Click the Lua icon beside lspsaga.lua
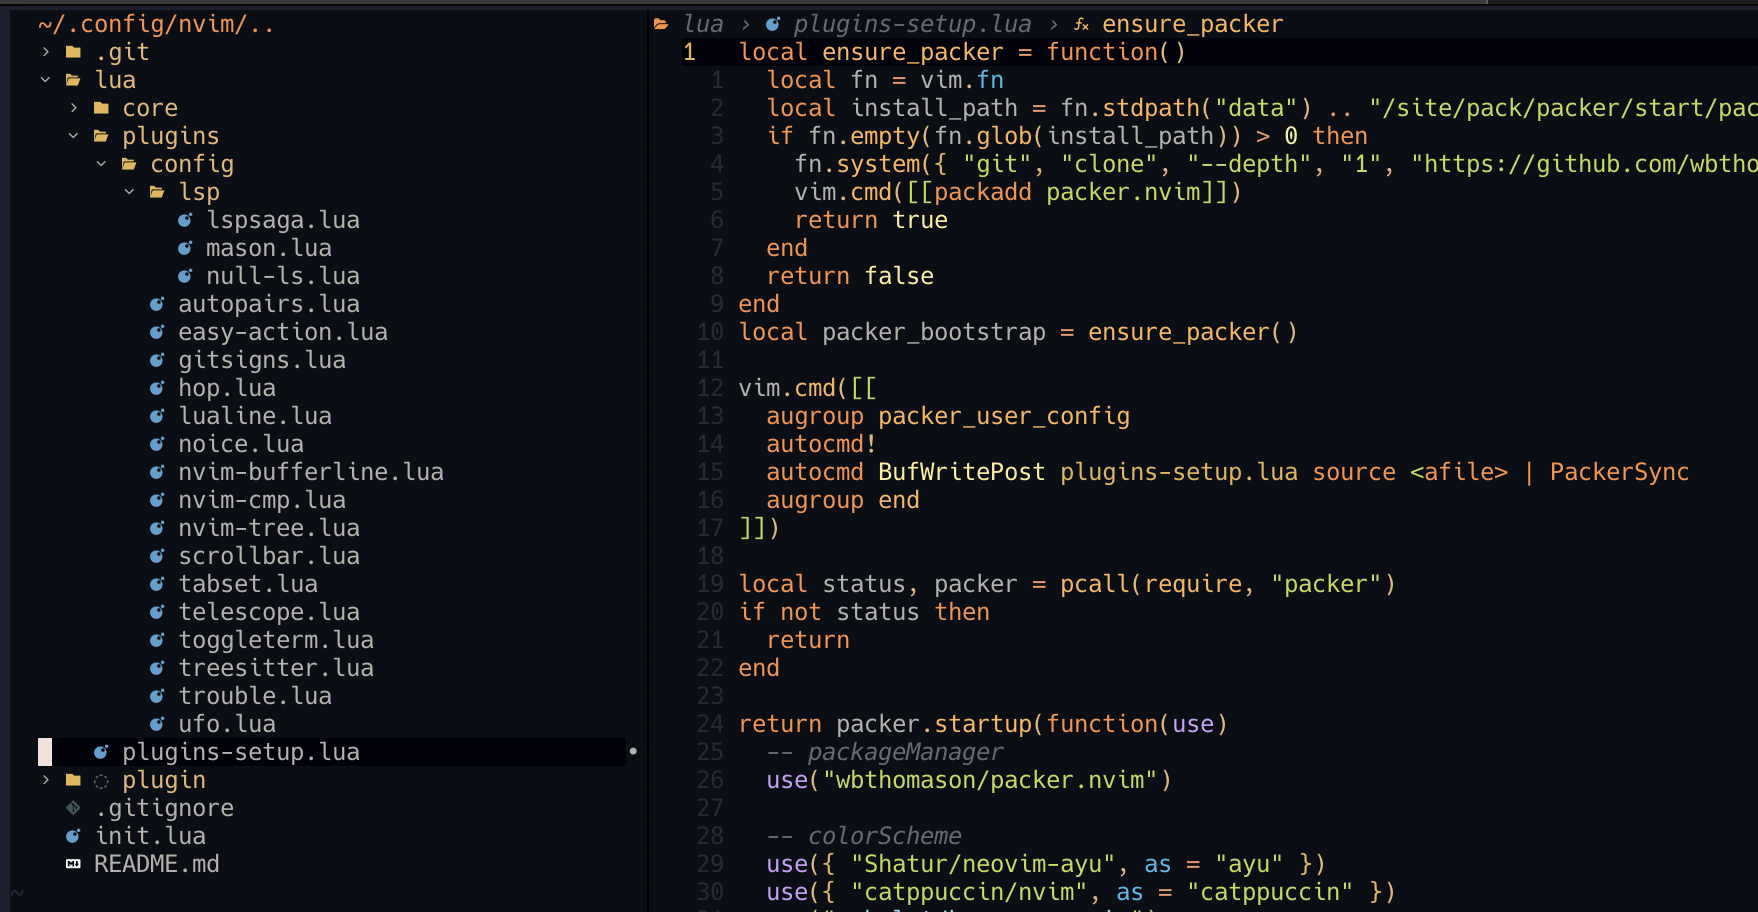Screen dimensions: 1758x912 coord(185,220)
